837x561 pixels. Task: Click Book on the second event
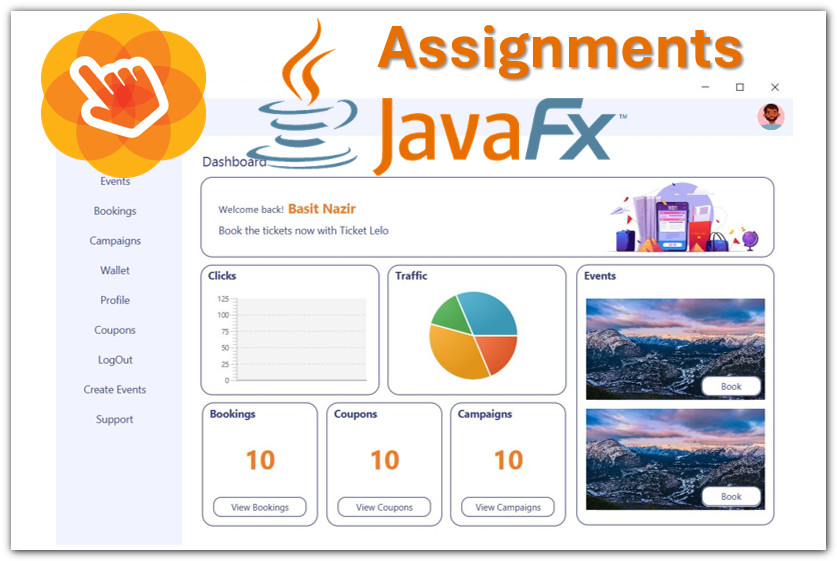click(x=731, y=497)
